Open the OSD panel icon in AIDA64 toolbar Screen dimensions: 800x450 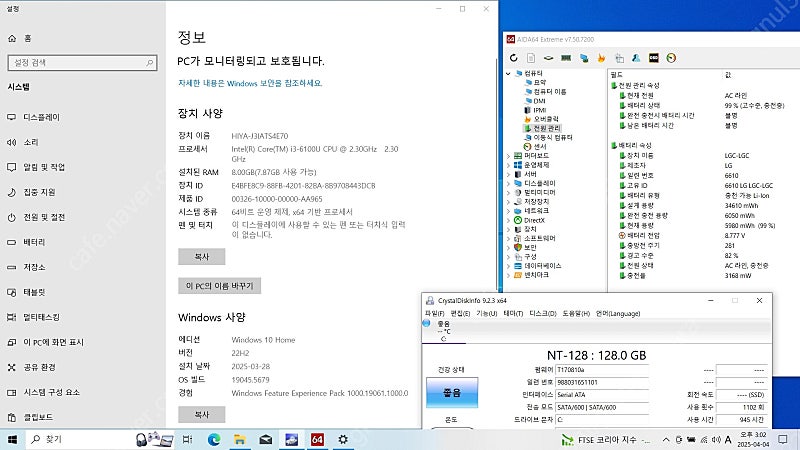654,58
